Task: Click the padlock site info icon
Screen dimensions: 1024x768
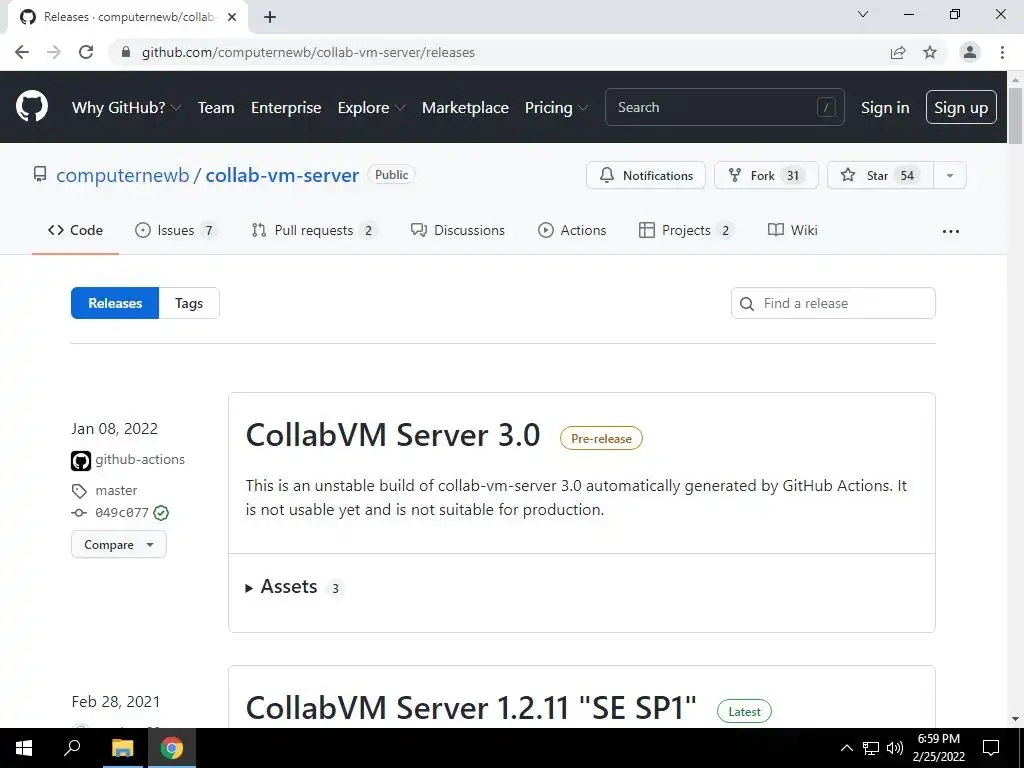Action: (126, 52)
